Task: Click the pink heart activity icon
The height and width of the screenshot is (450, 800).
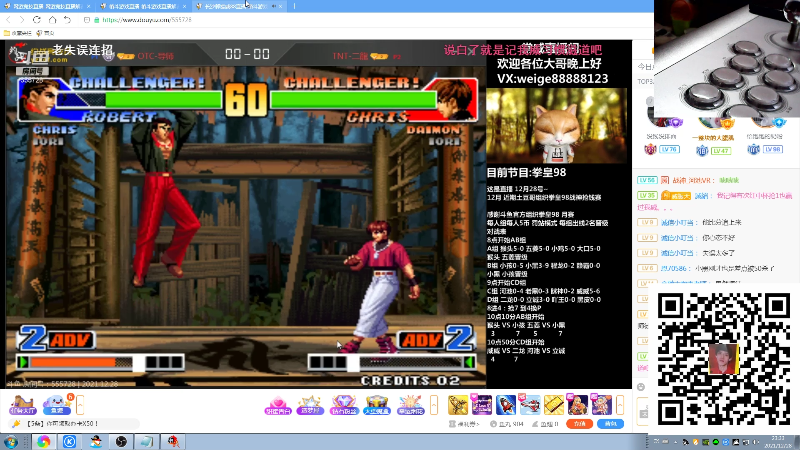Action: click(x=278, y=405)
